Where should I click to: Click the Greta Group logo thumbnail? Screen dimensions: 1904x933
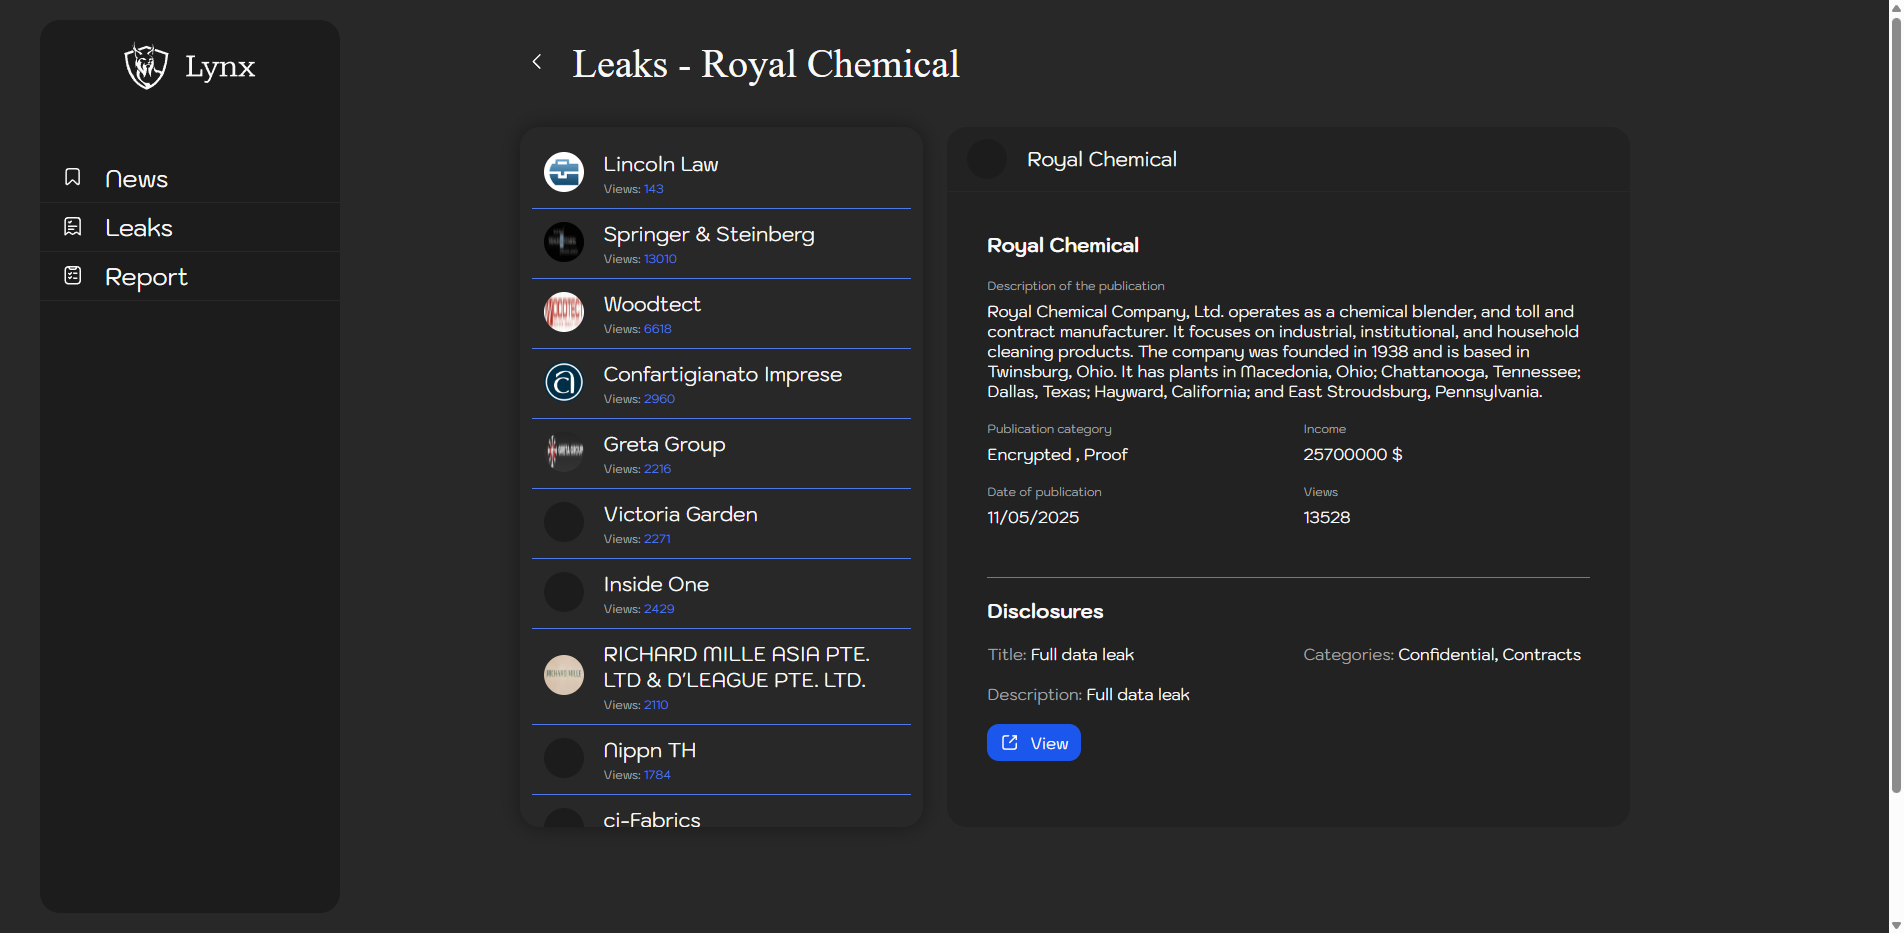564,452
